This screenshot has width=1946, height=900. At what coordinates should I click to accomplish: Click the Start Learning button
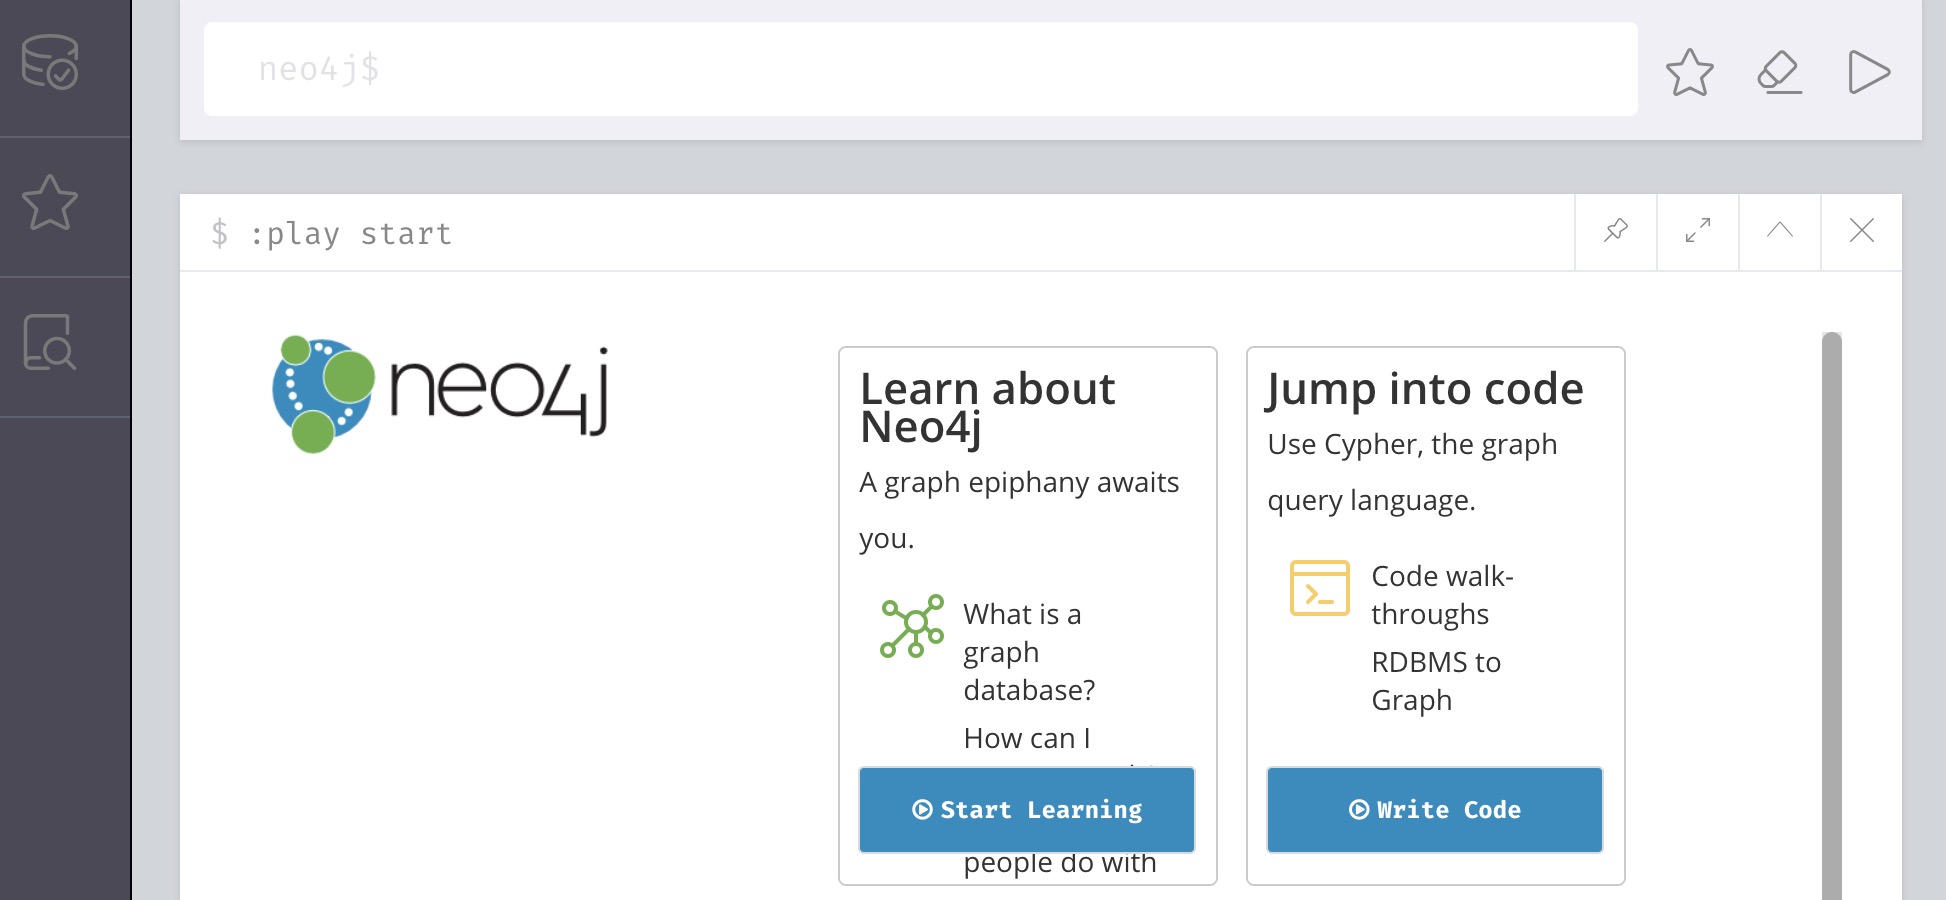[x=1027, y=810]
